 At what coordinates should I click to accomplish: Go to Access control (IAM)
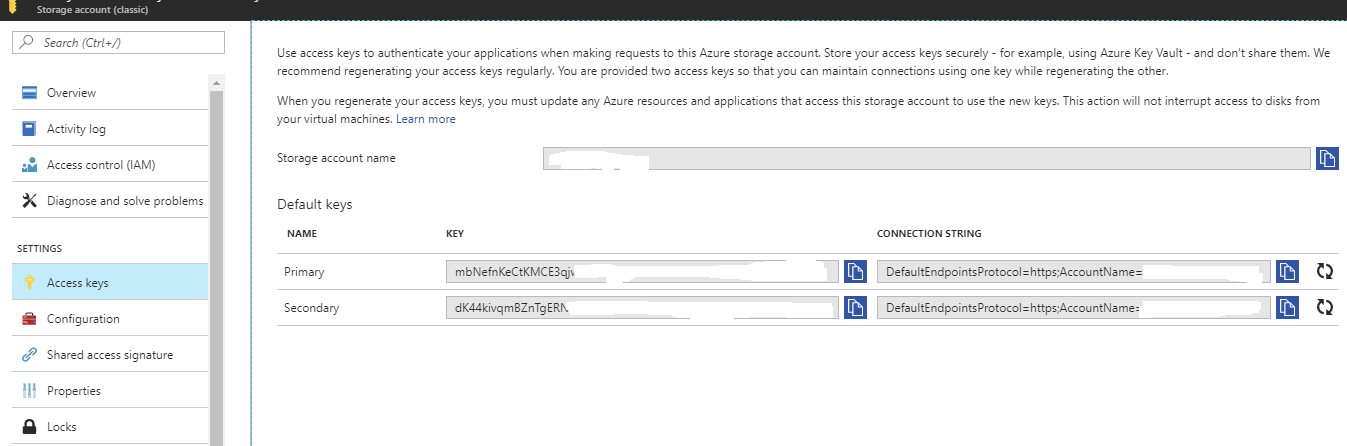110,165
